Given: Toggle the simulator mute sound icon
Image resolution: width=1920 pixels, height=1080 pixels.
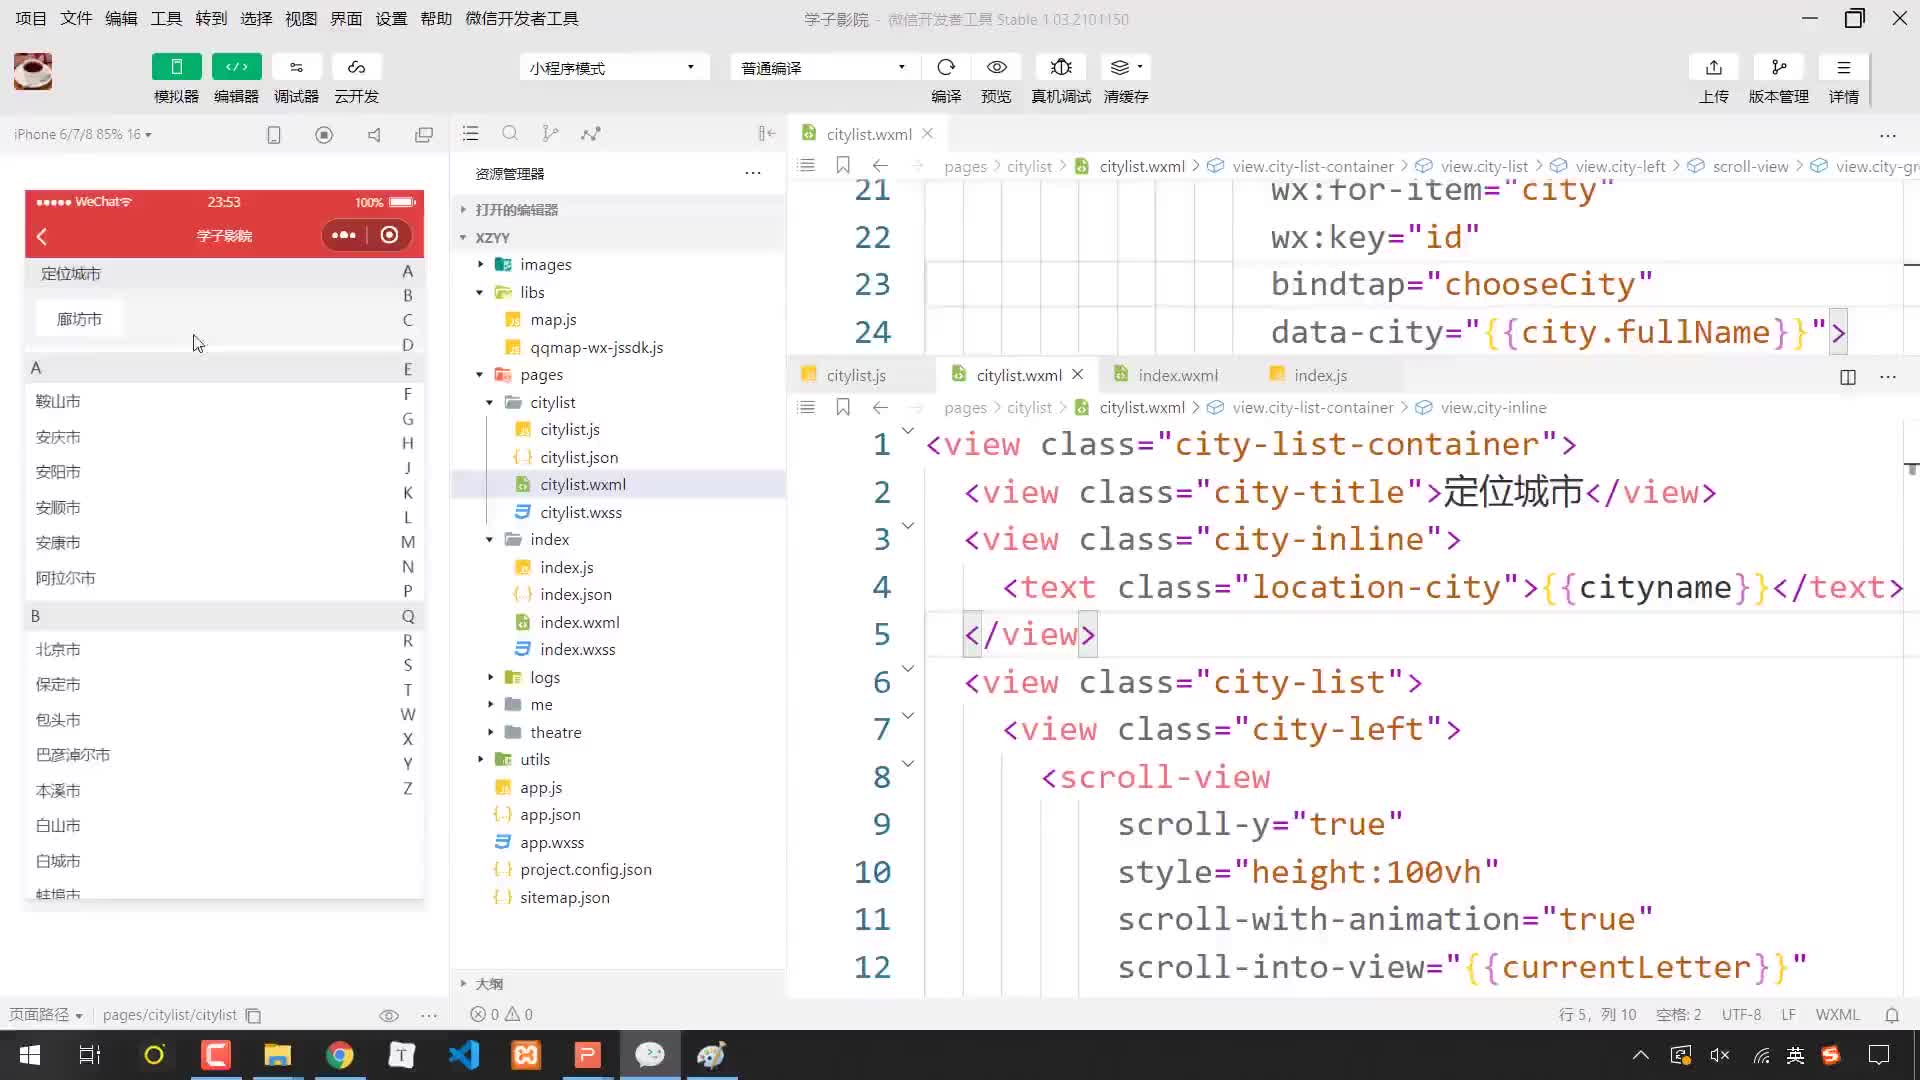Looking at the screenshot, I should [374, 134].
